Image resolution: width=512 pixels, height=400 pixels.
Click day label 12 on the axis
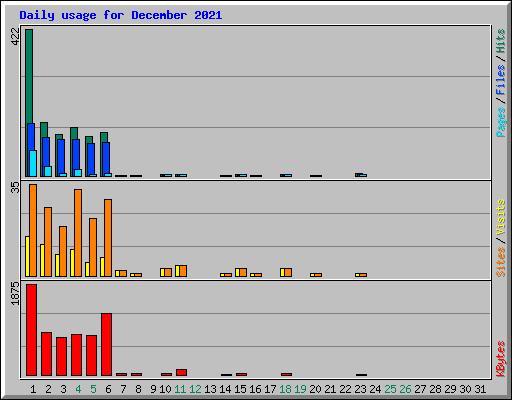(195, 389)
